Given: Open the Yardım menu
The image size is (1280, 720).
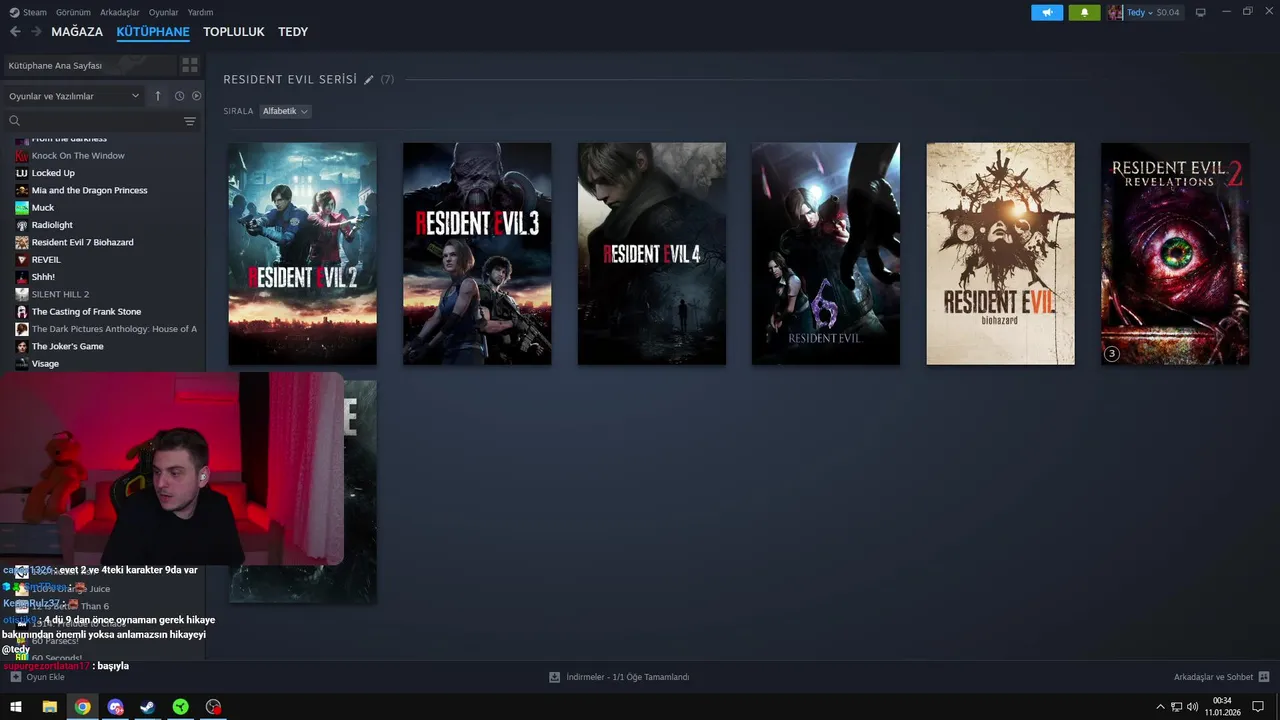Looking at the screenshot, I should pos(200,12).
